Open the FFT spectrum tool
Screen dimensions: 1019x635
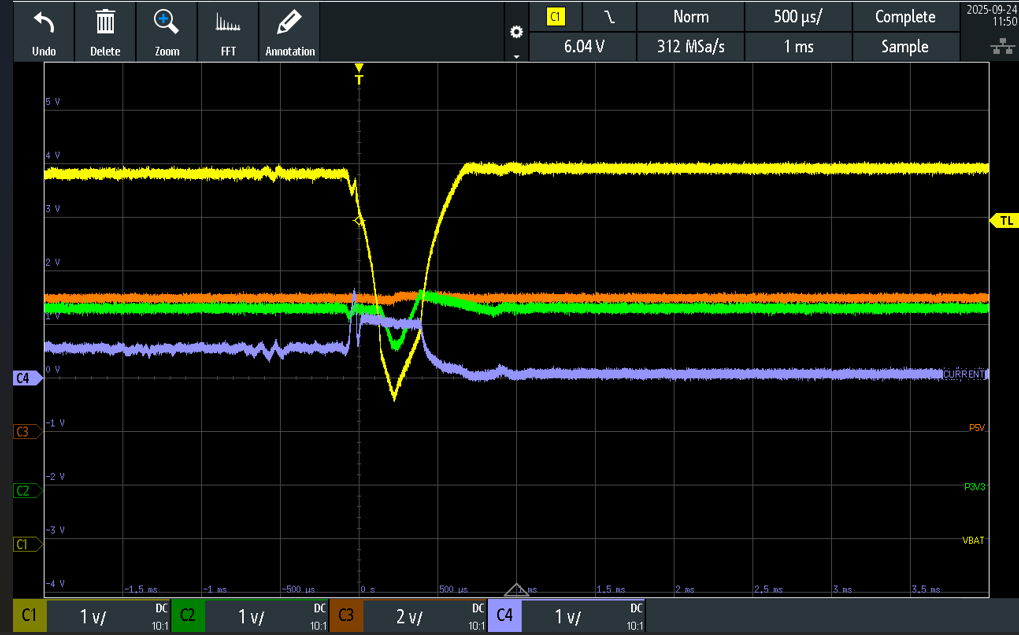pyautogui.click(x=228, y=32)
